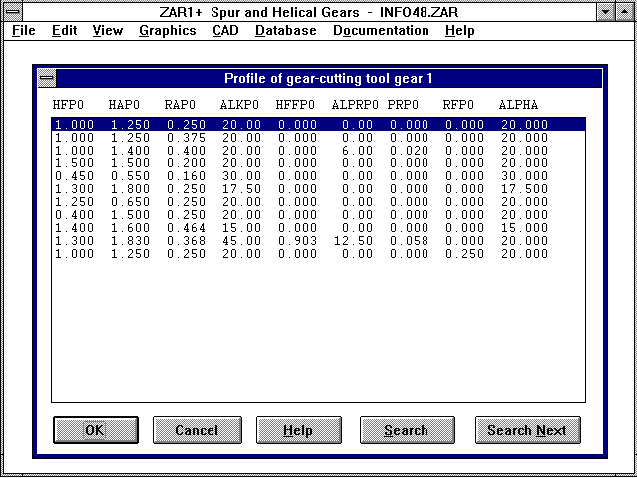Viewport: 637px width, 478px height.
Task: Open Help in the menu bar
Action: coord(460,31)
